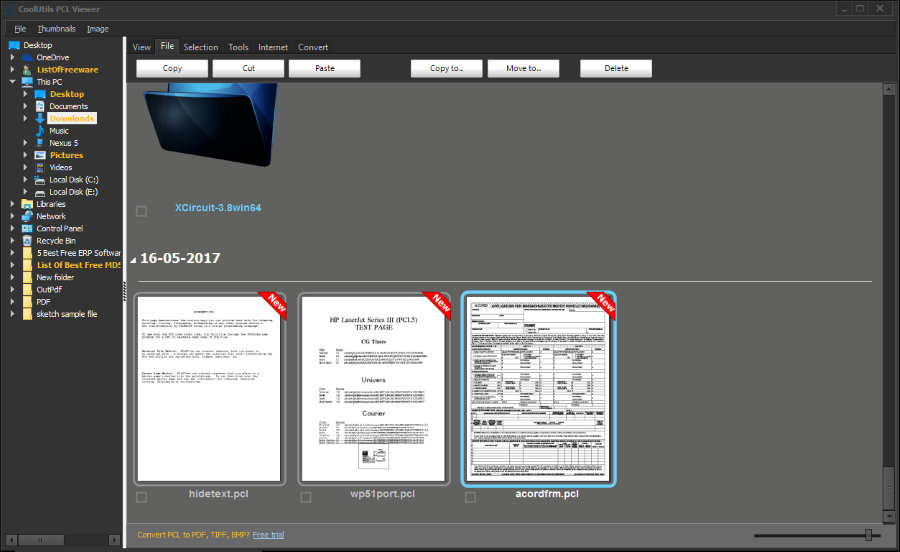This screenshot has height=552, width=900.
Task: Tick the checkbox beside hidetext.pcl
Action: coord(141,497)
